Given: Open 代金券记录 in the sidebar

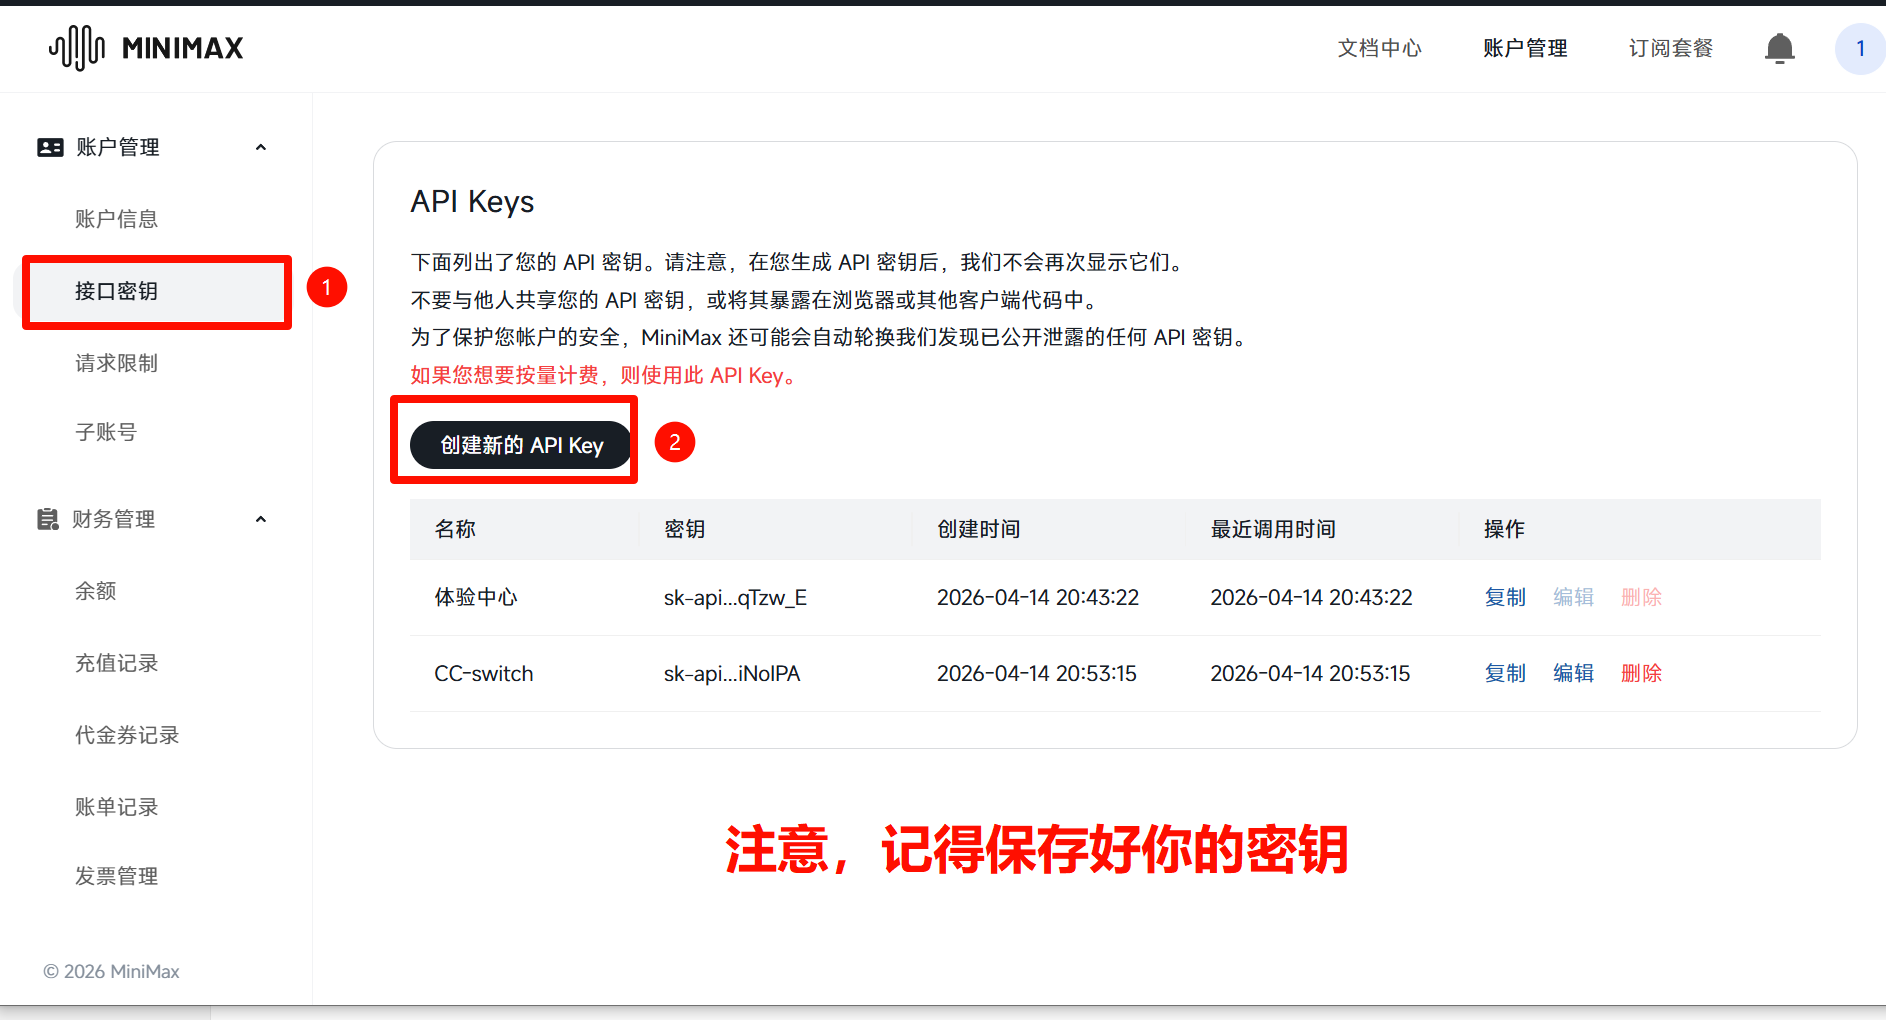Looking at the screenshot, I should [x=127, y=735].
